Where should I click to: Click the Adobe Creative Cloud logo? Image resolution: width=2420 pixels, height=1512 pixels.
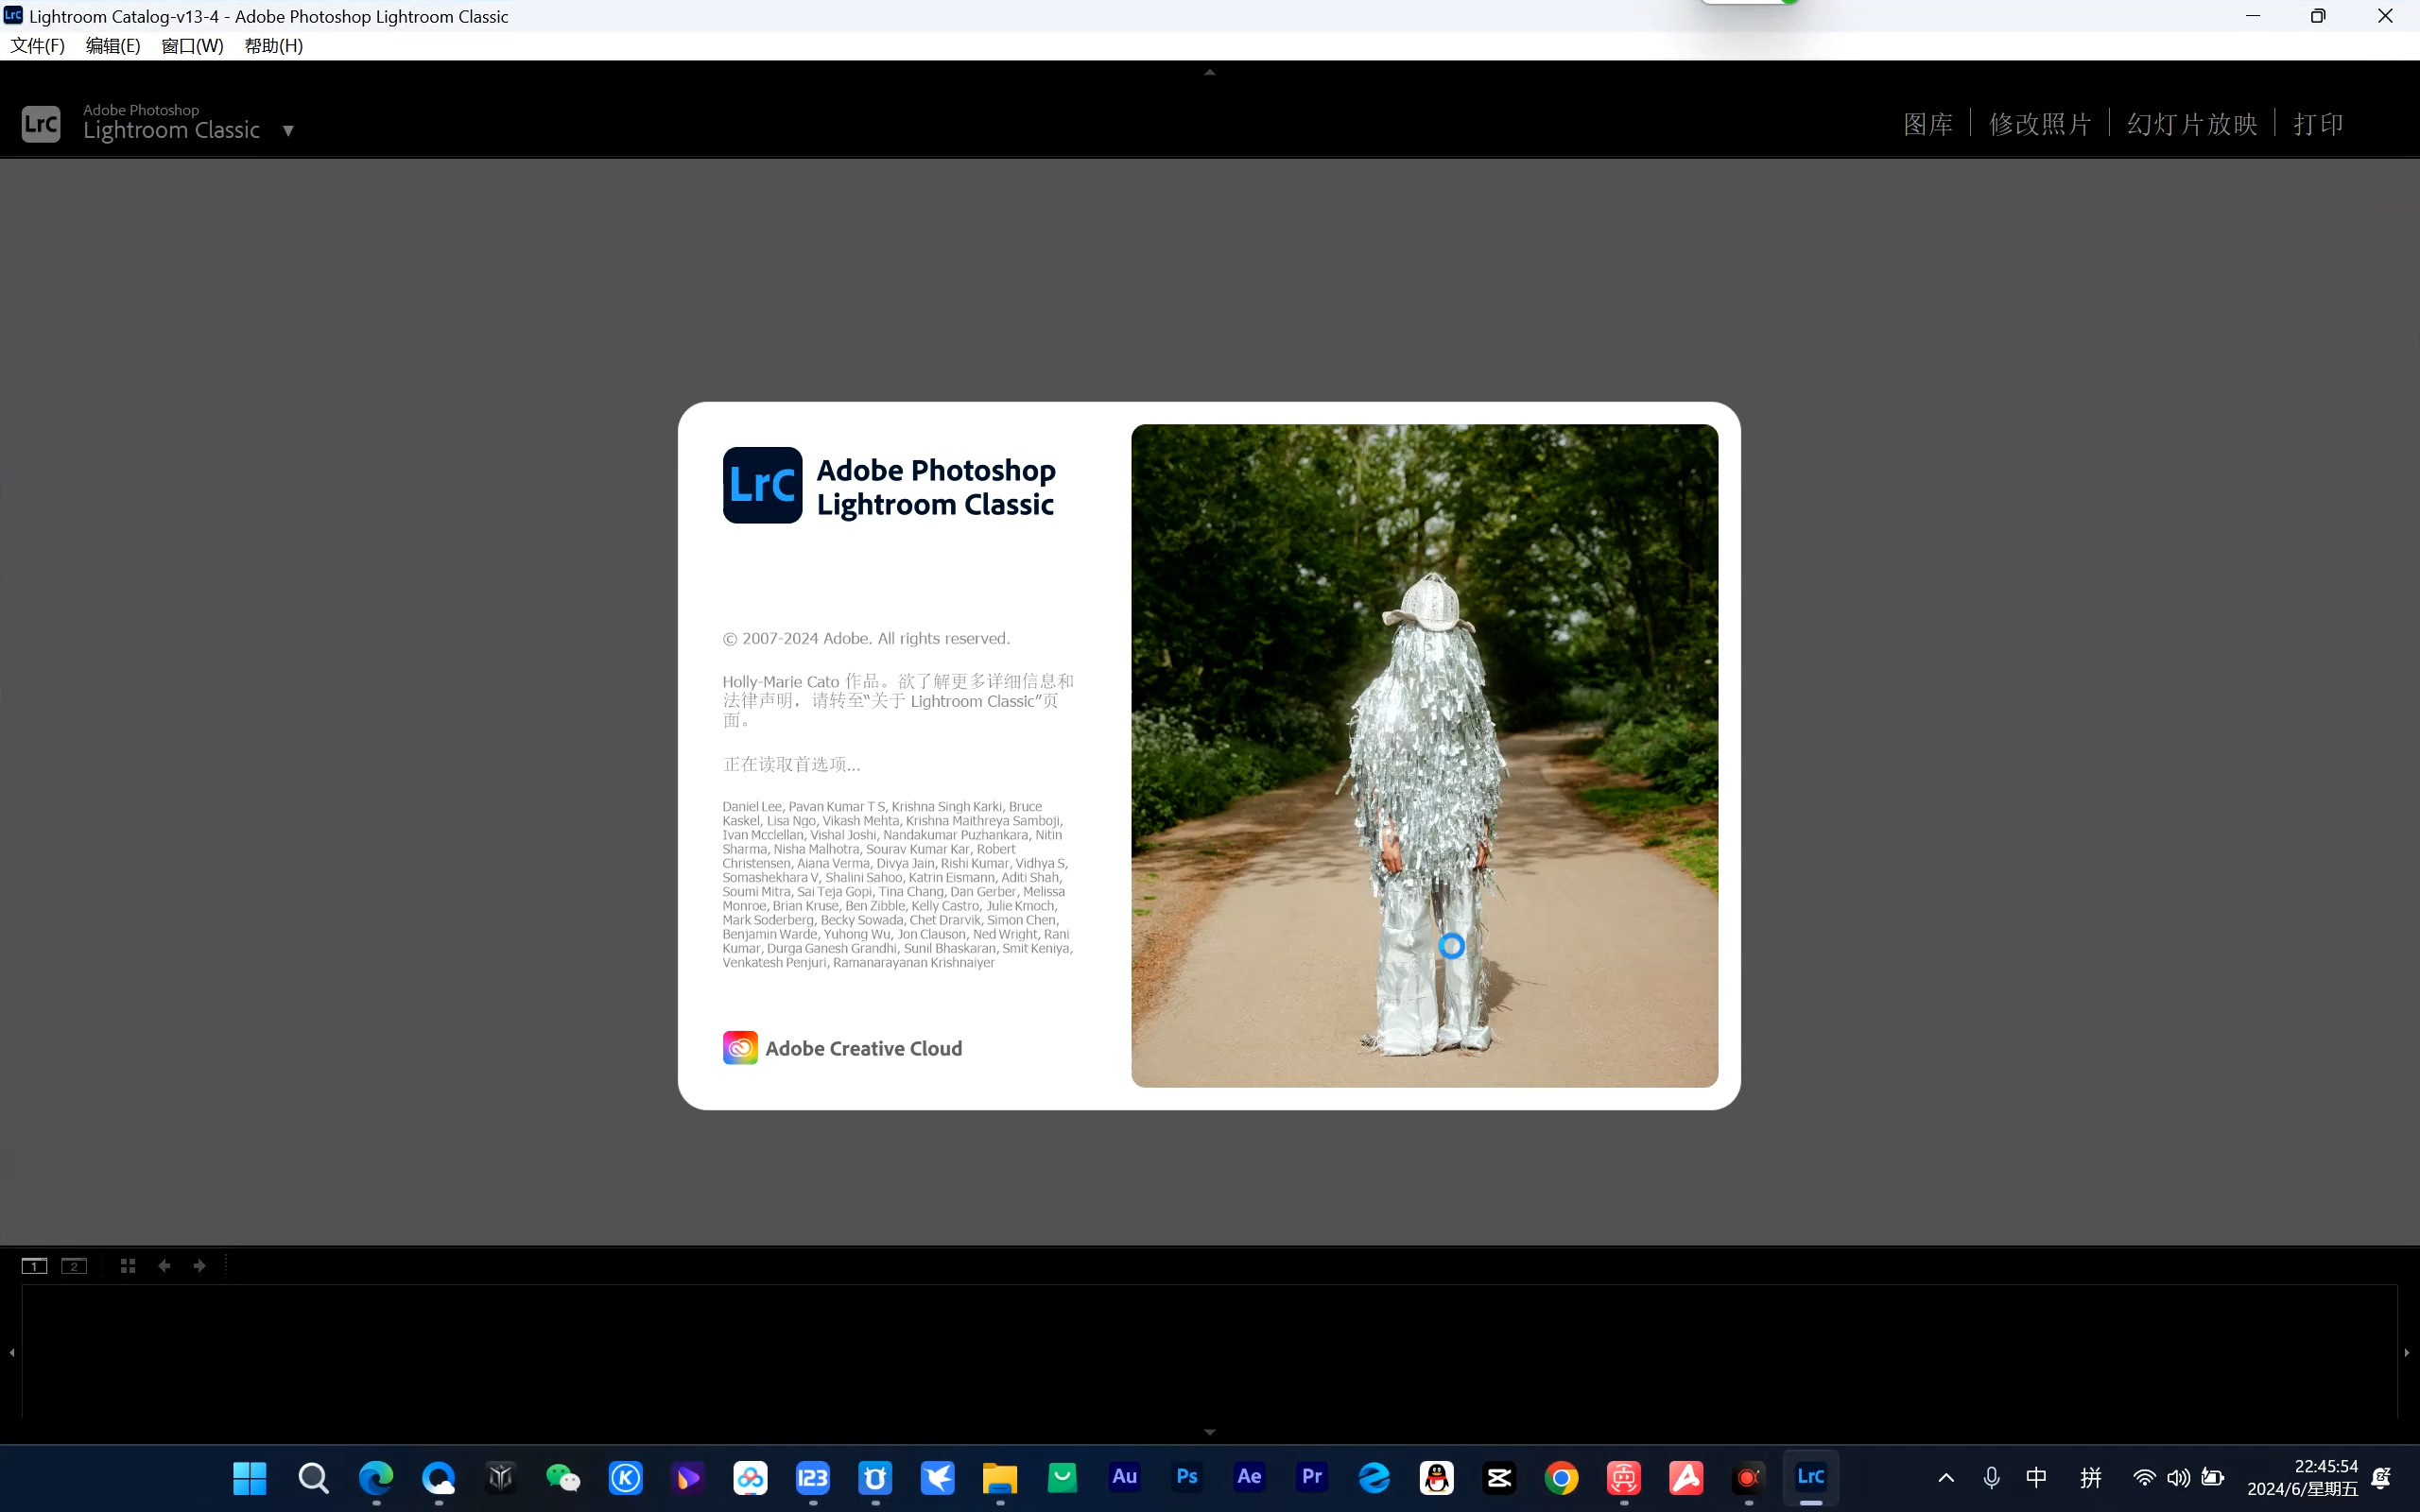(x=740, y=1048)
